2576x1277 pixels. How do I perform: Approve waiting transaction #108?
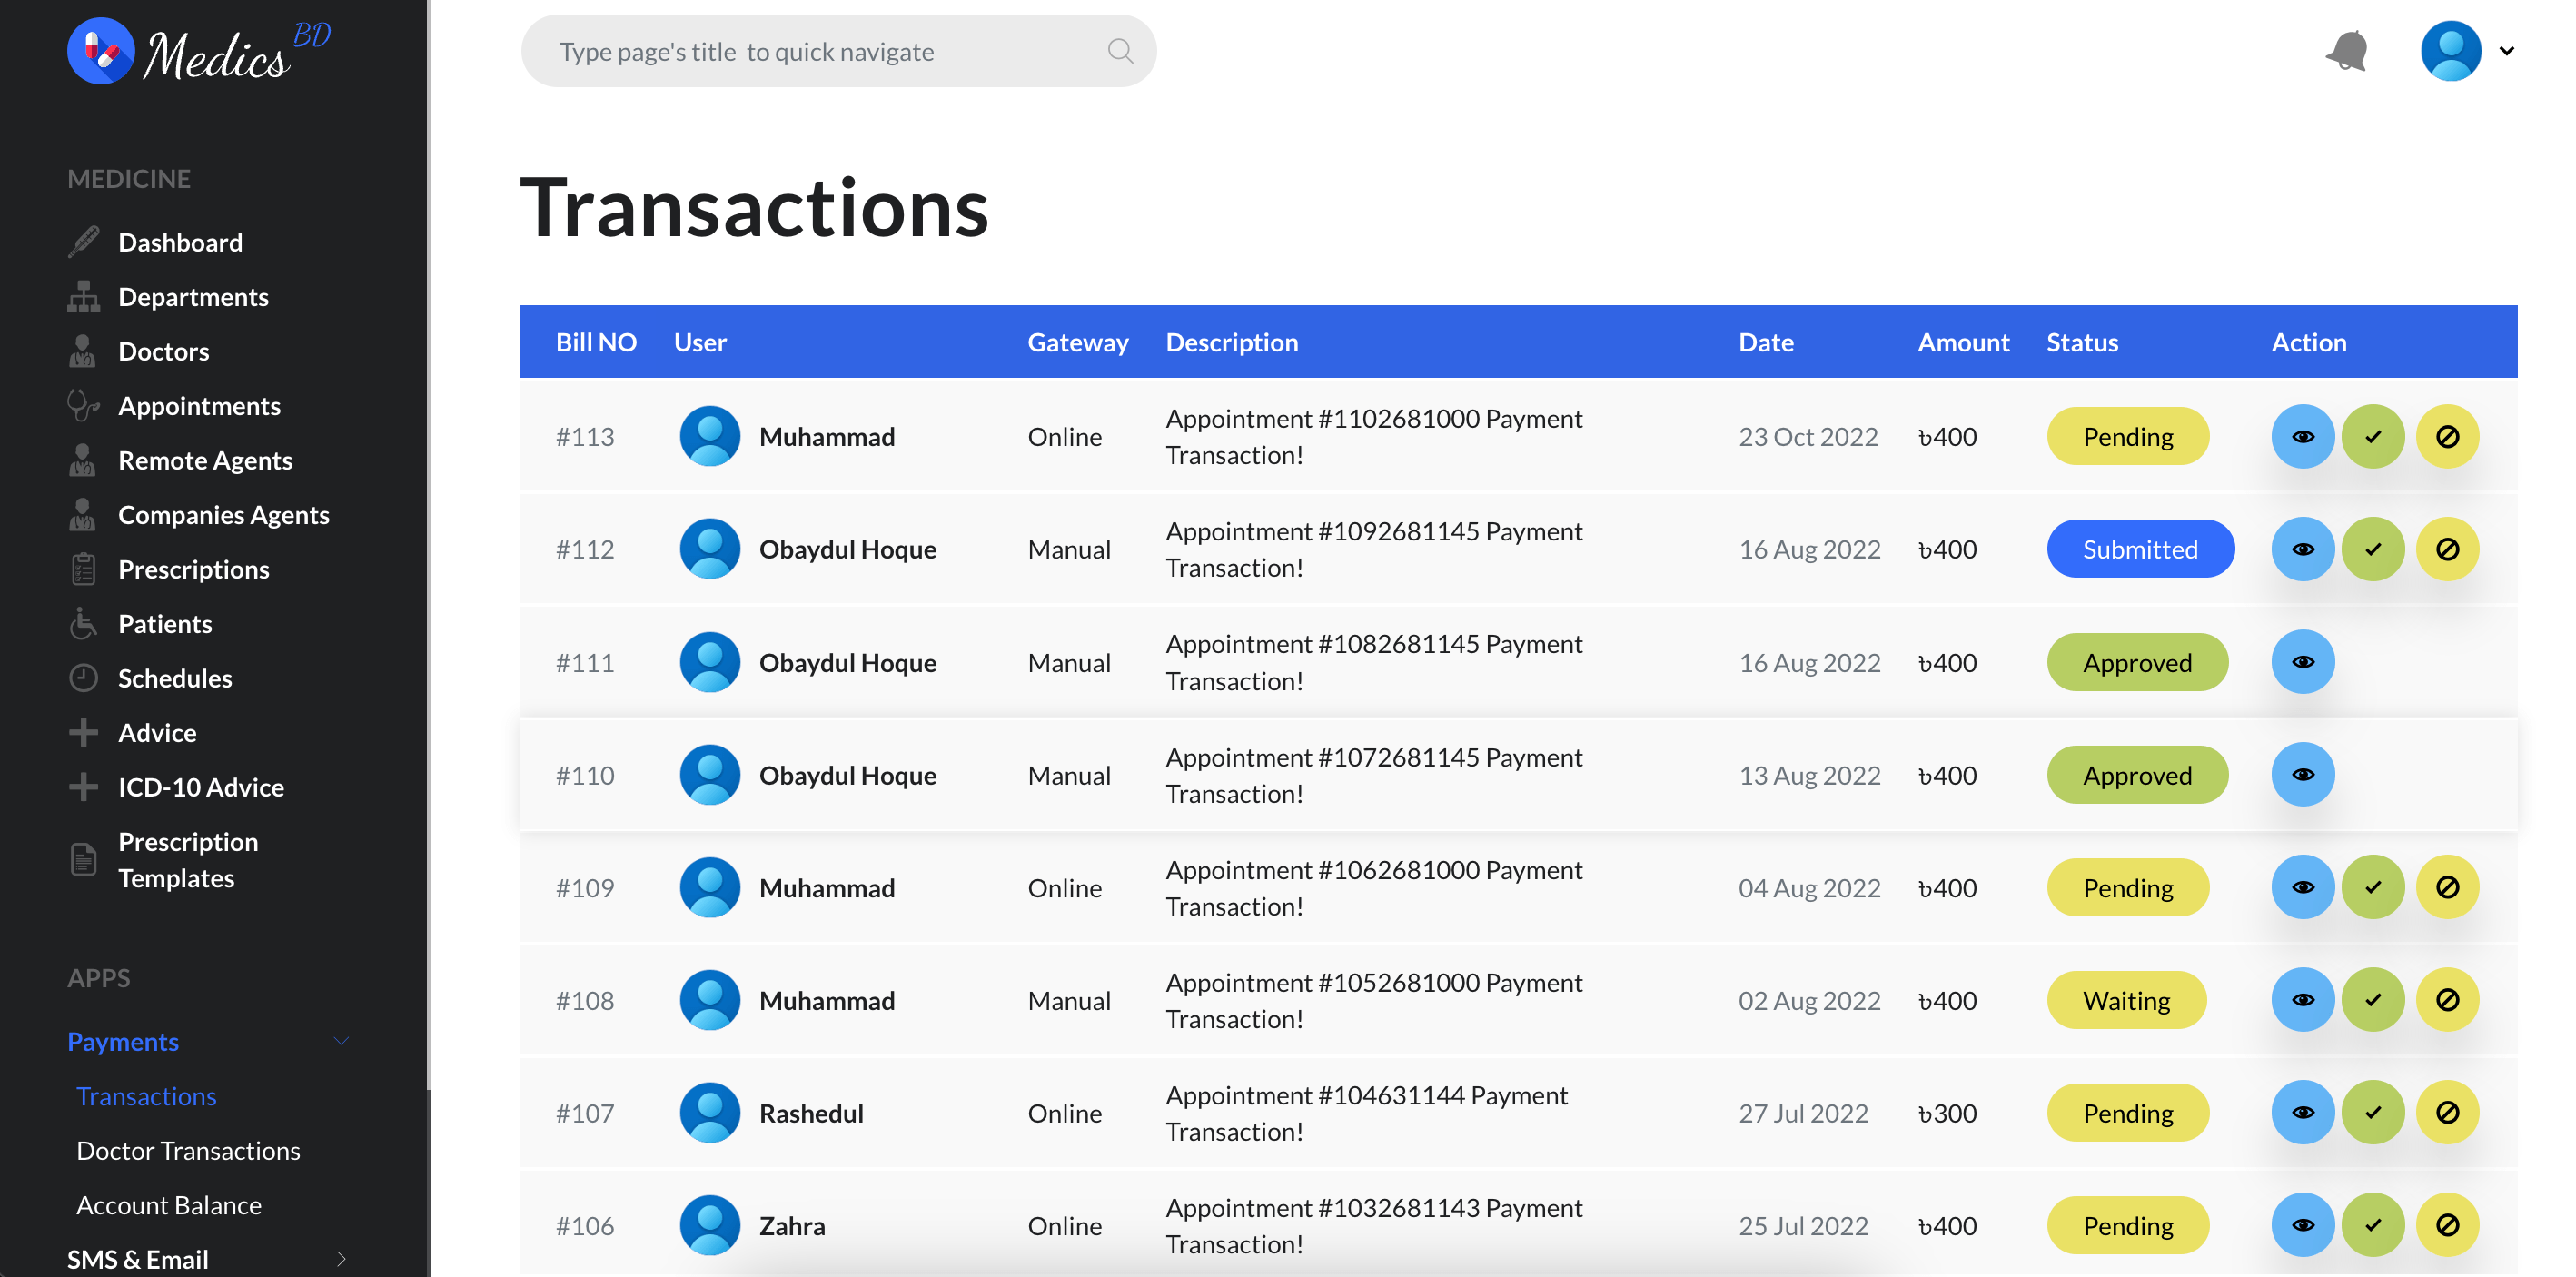coord(2373,1000)
